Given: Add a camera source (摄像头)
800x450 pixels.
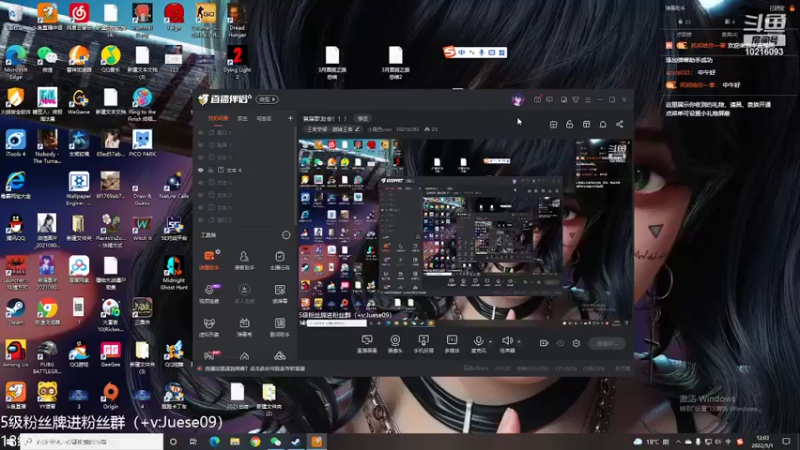Looking at the screenshot, I should [x=395, y=344].
